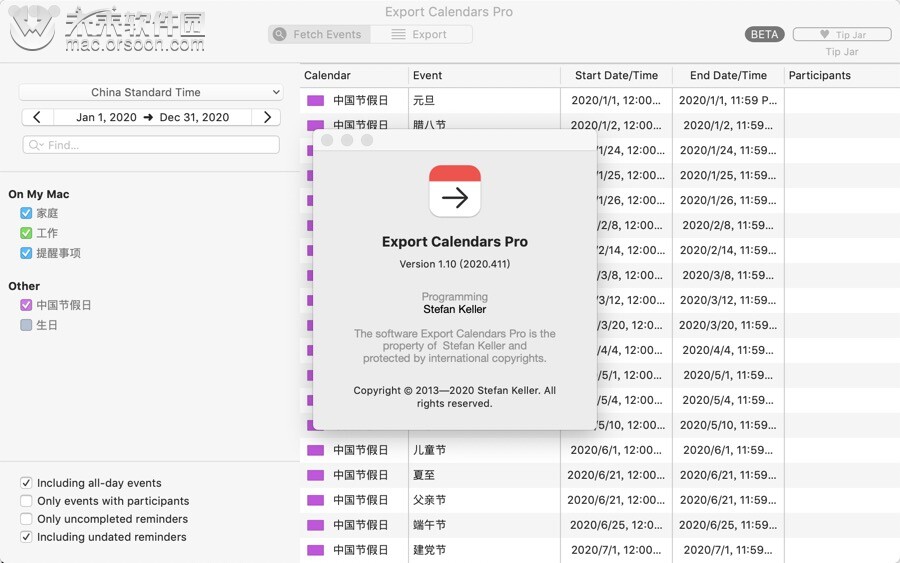Click Export Calendars Pro icon in About window
Viewport: 900px width, 563px height.
(x=455, y=191)
